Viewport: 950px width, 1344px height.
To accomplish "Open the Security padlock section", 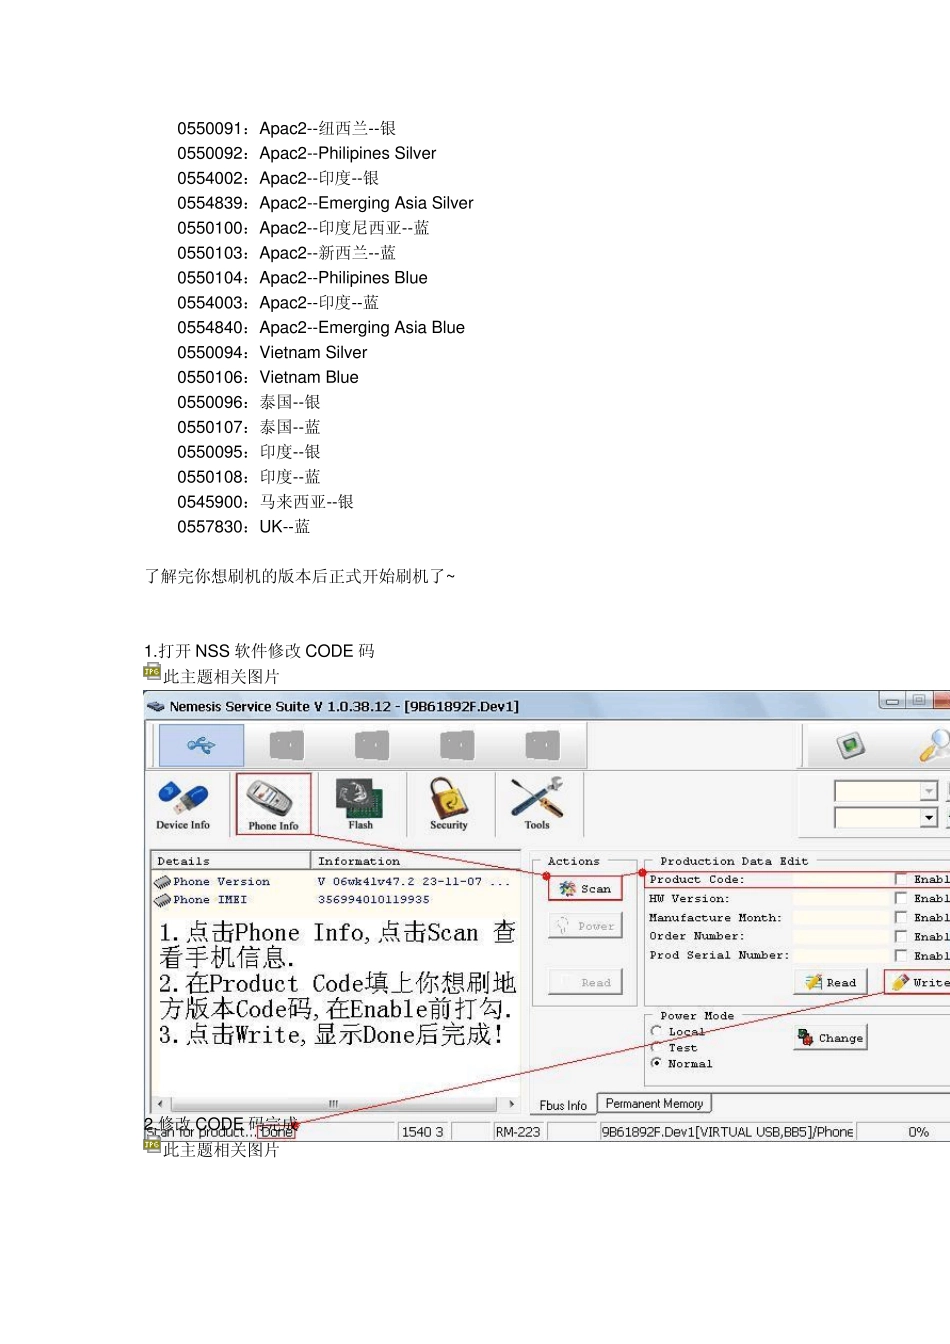I will (x=448, y=804).
